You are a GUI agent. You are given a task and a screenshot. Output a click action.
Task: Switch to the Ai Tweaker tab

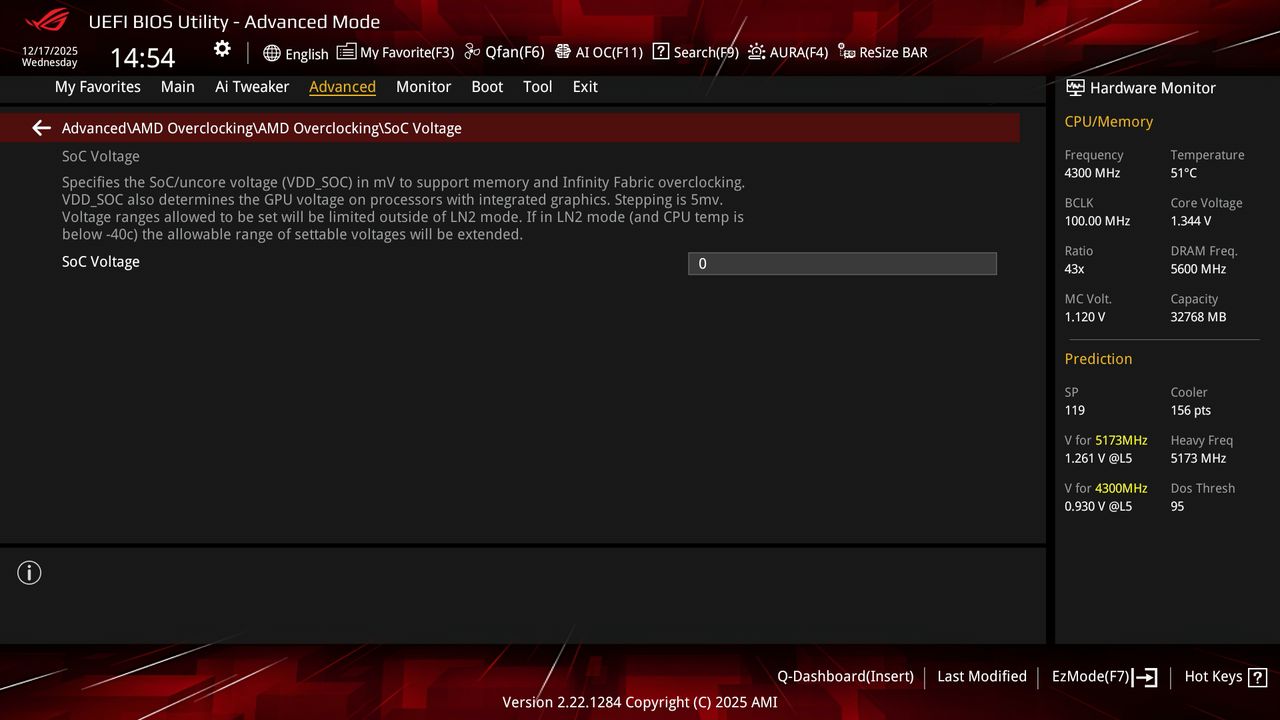(252, 87)
